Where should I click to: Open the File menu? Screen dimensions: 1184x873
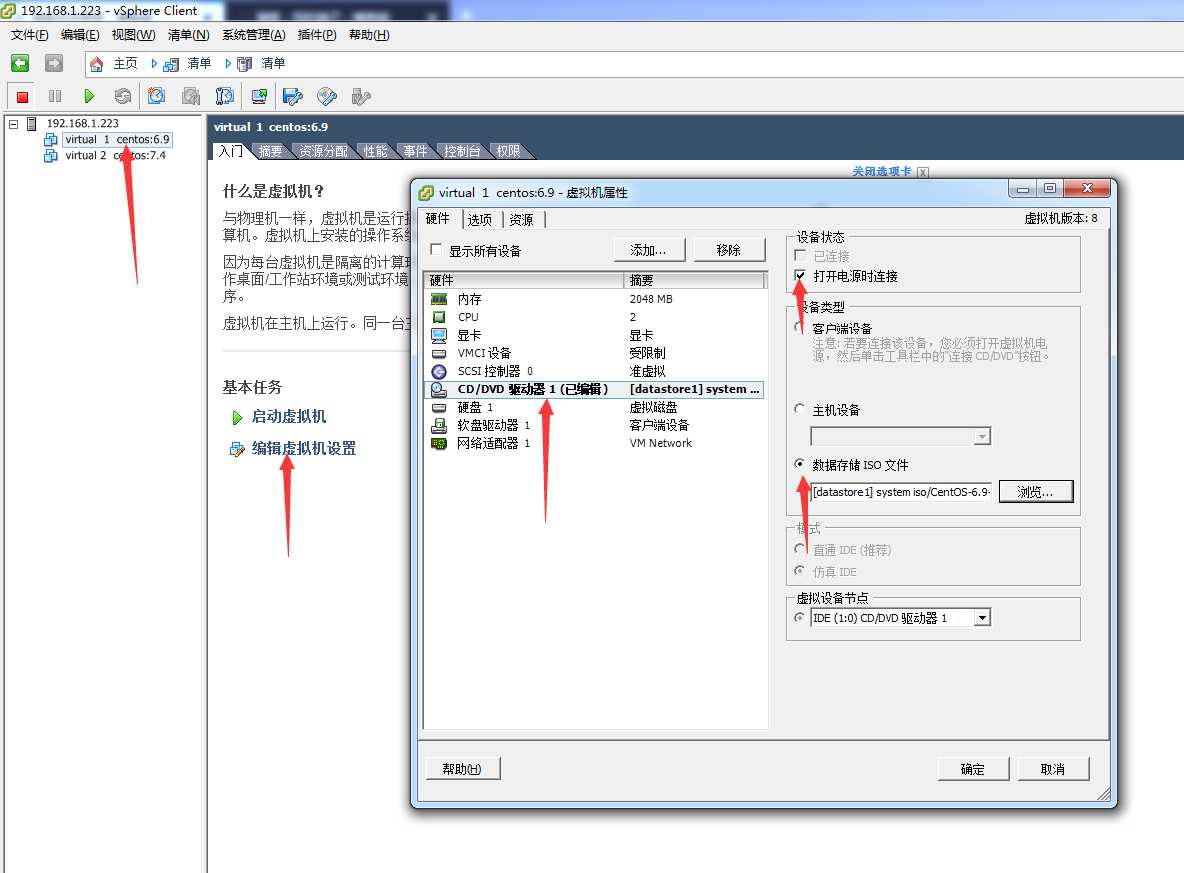pos(29,35)
